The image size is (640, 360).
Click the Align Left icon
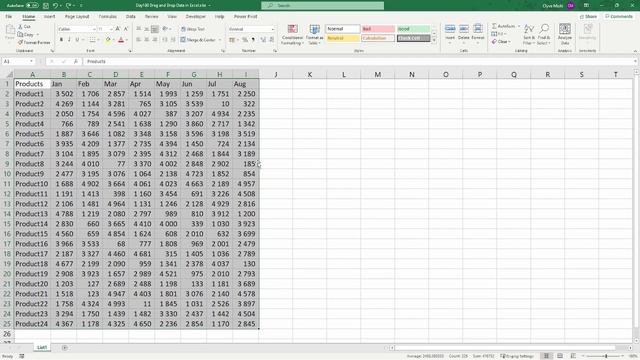tap(139, 40)
